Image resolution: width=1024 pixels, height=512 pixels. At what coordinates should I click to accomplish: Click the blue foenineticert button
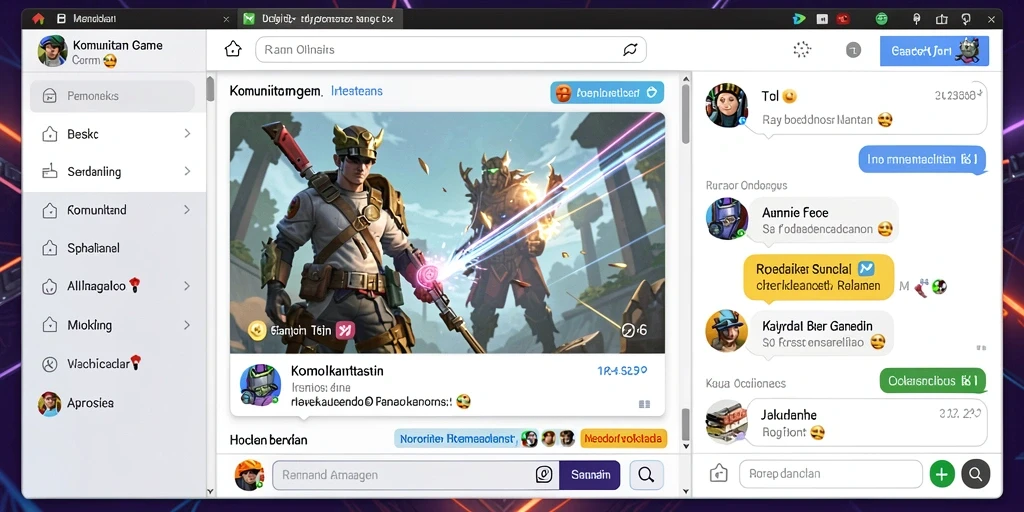click(x=607, y=93)
